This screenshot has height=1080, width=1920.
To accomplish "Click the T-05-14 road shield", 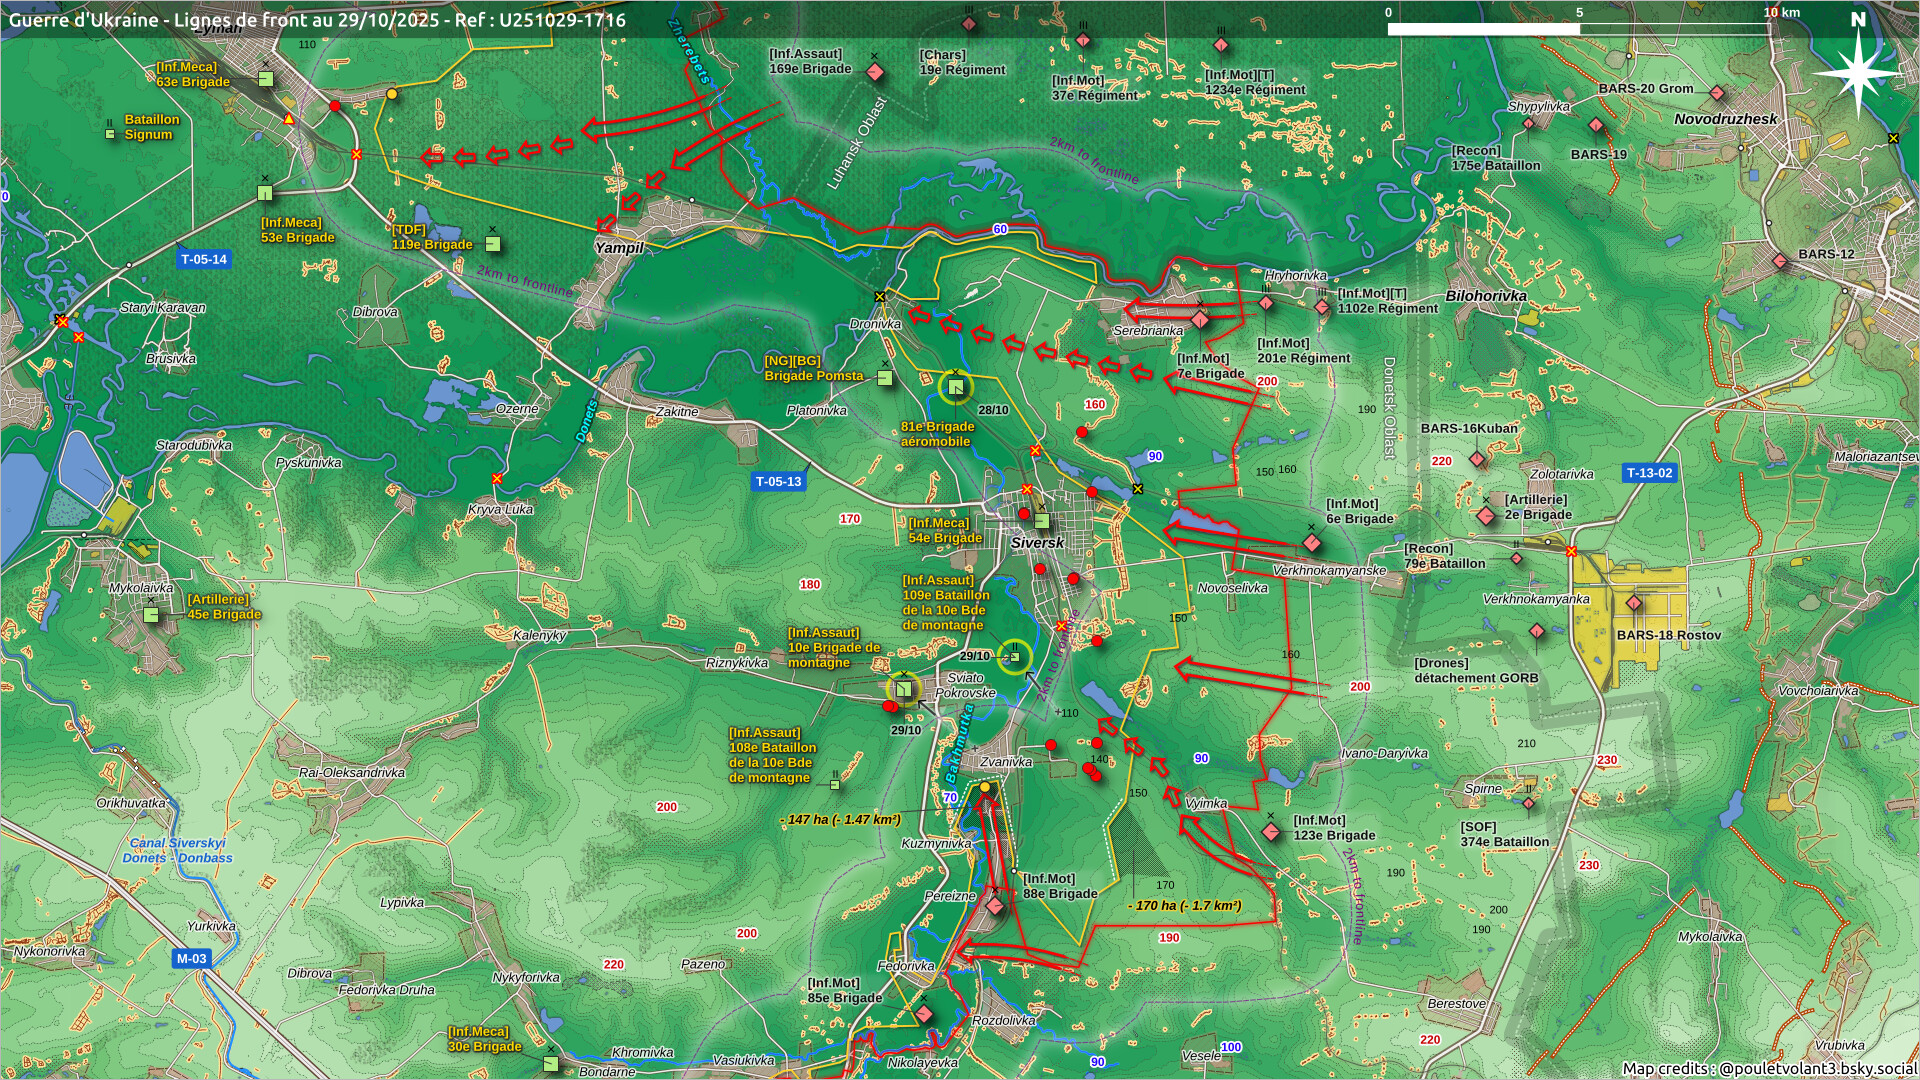I will point(204,259).
